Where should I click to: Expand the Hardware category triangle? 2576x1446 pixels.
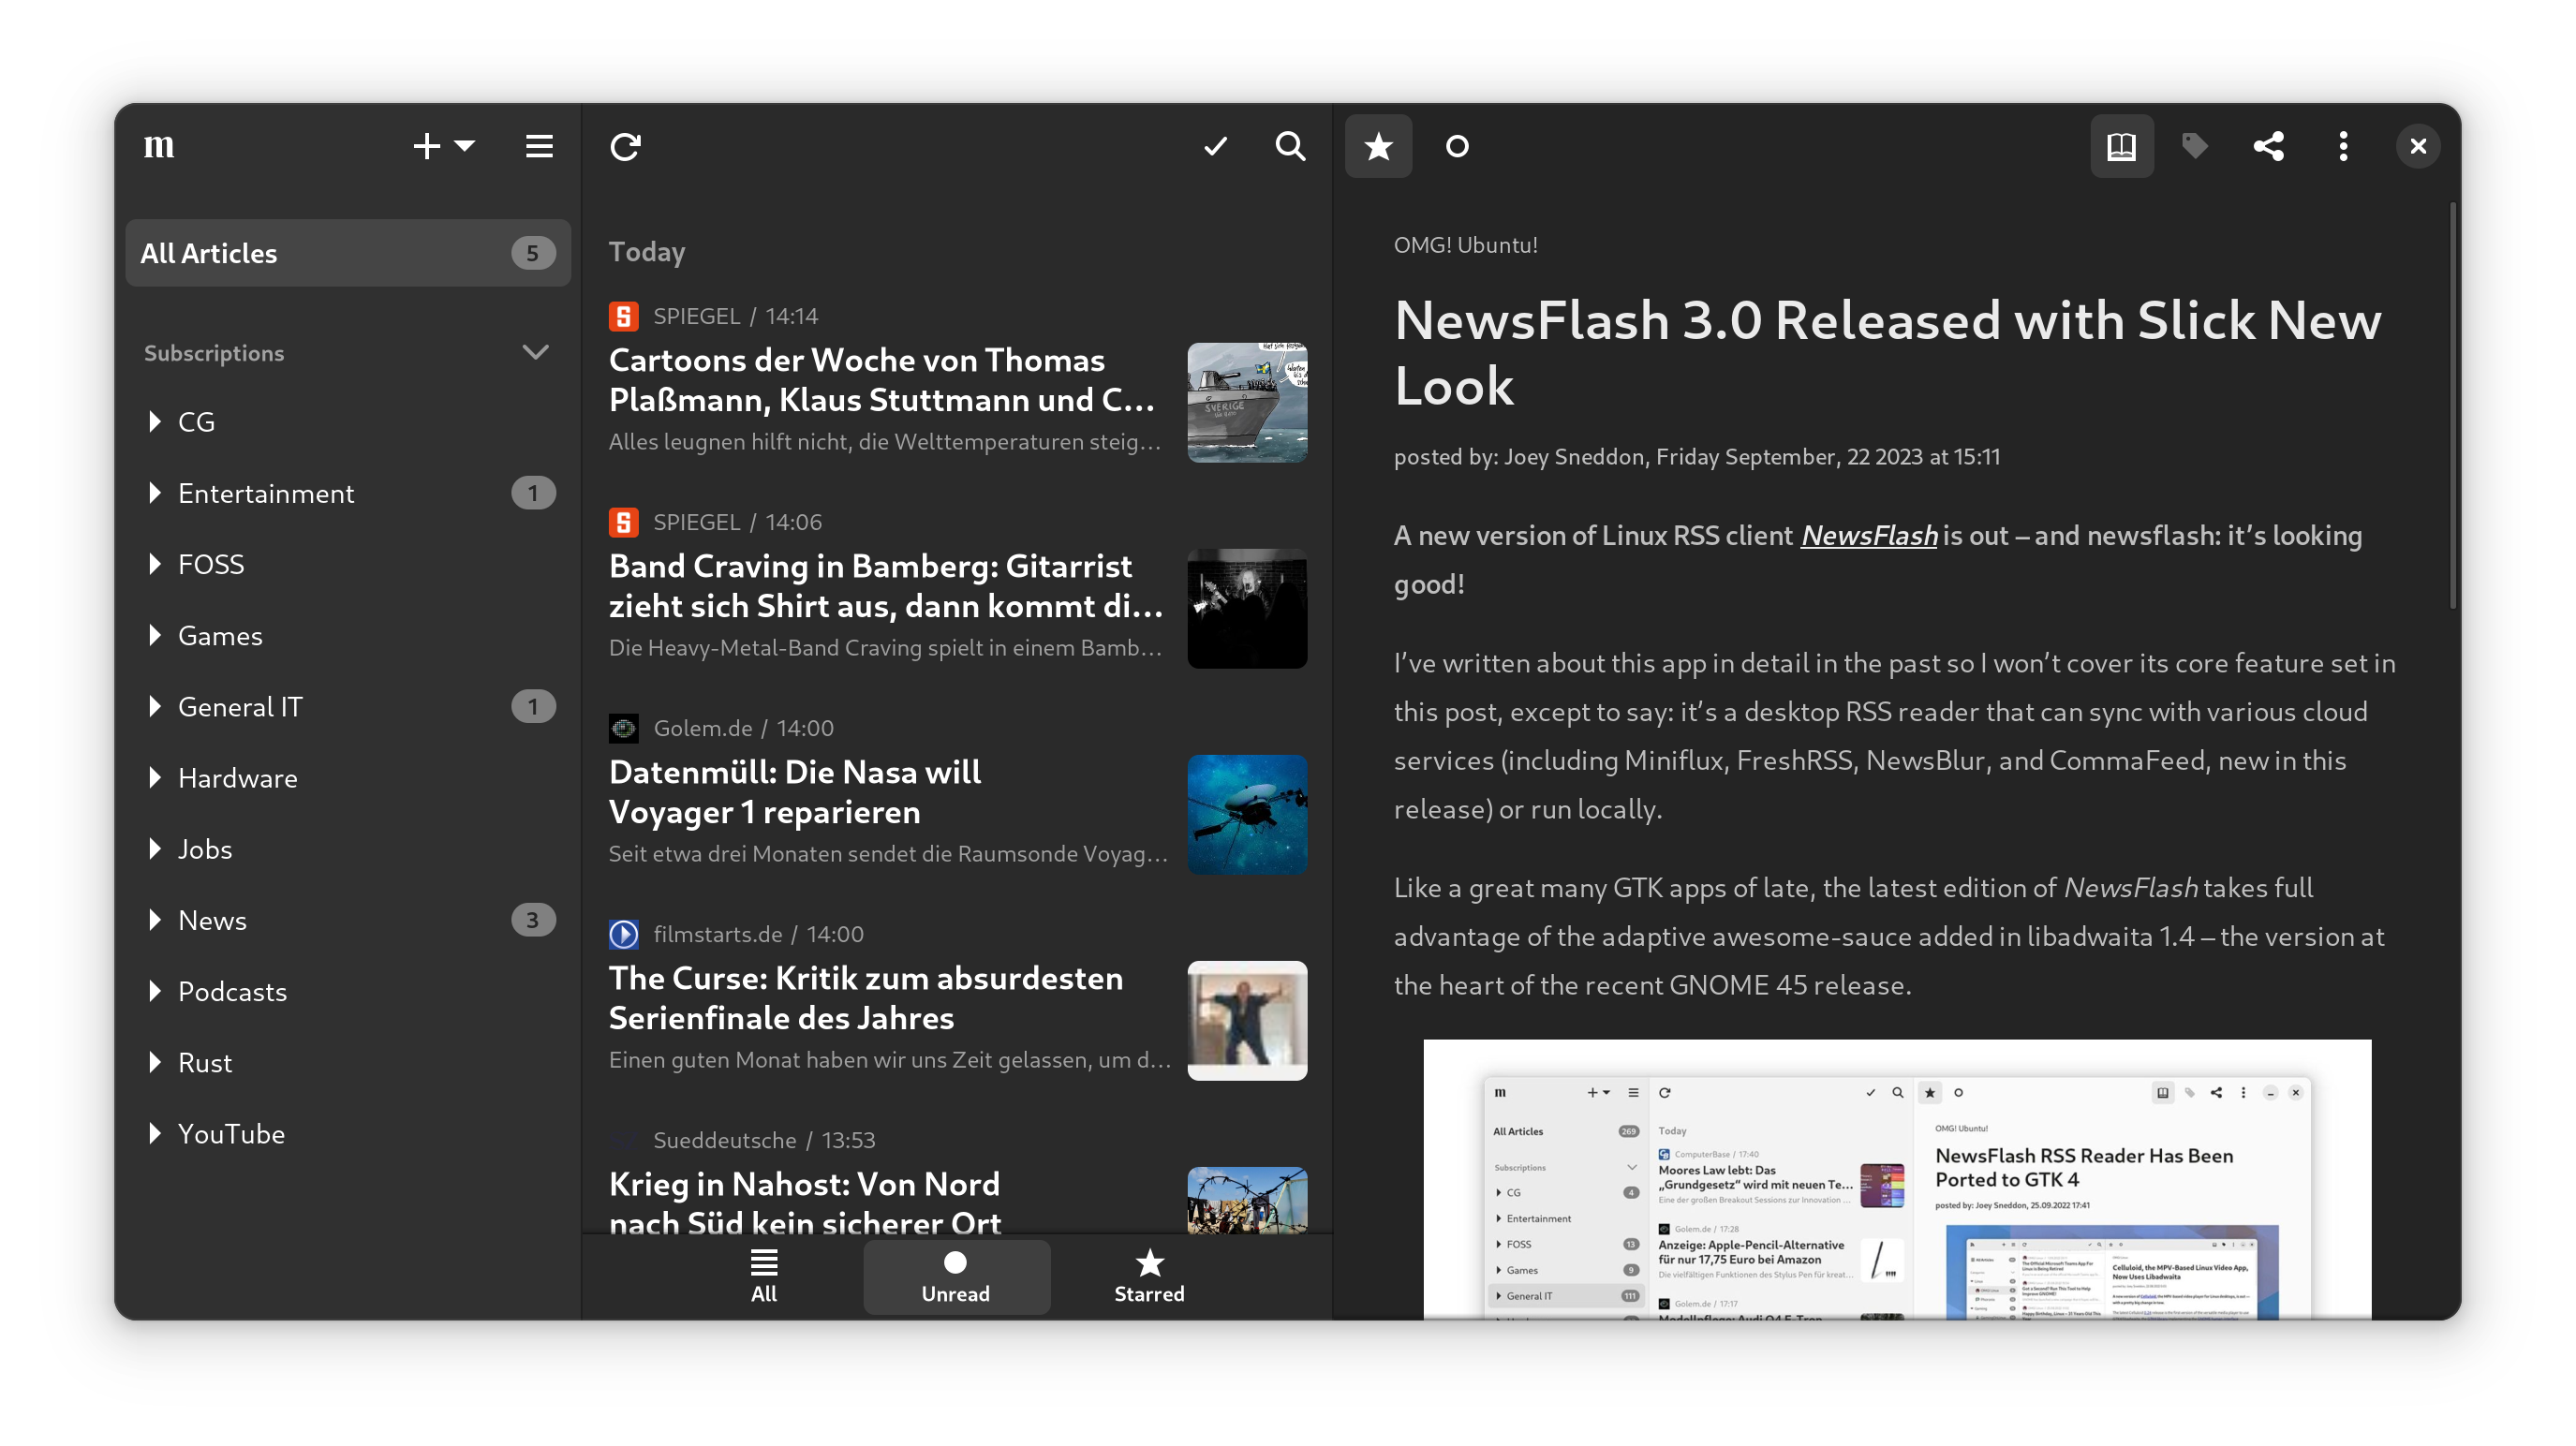[155, 777]
